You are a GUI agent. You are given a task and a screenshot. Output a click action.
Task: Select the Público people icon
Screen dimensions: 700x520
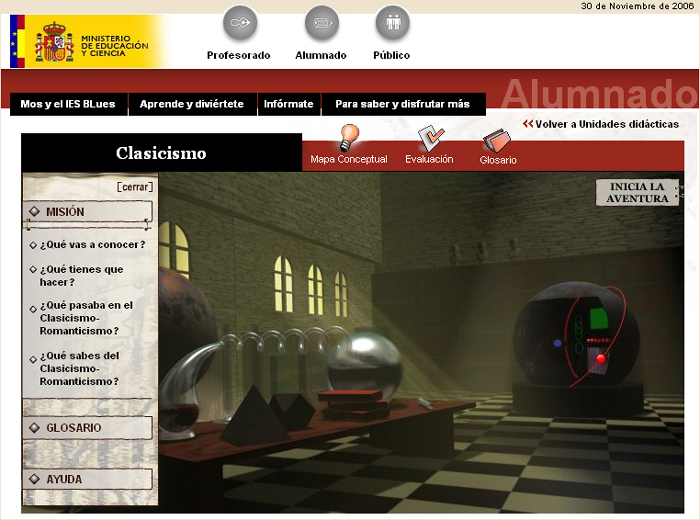tap(392, 23)
